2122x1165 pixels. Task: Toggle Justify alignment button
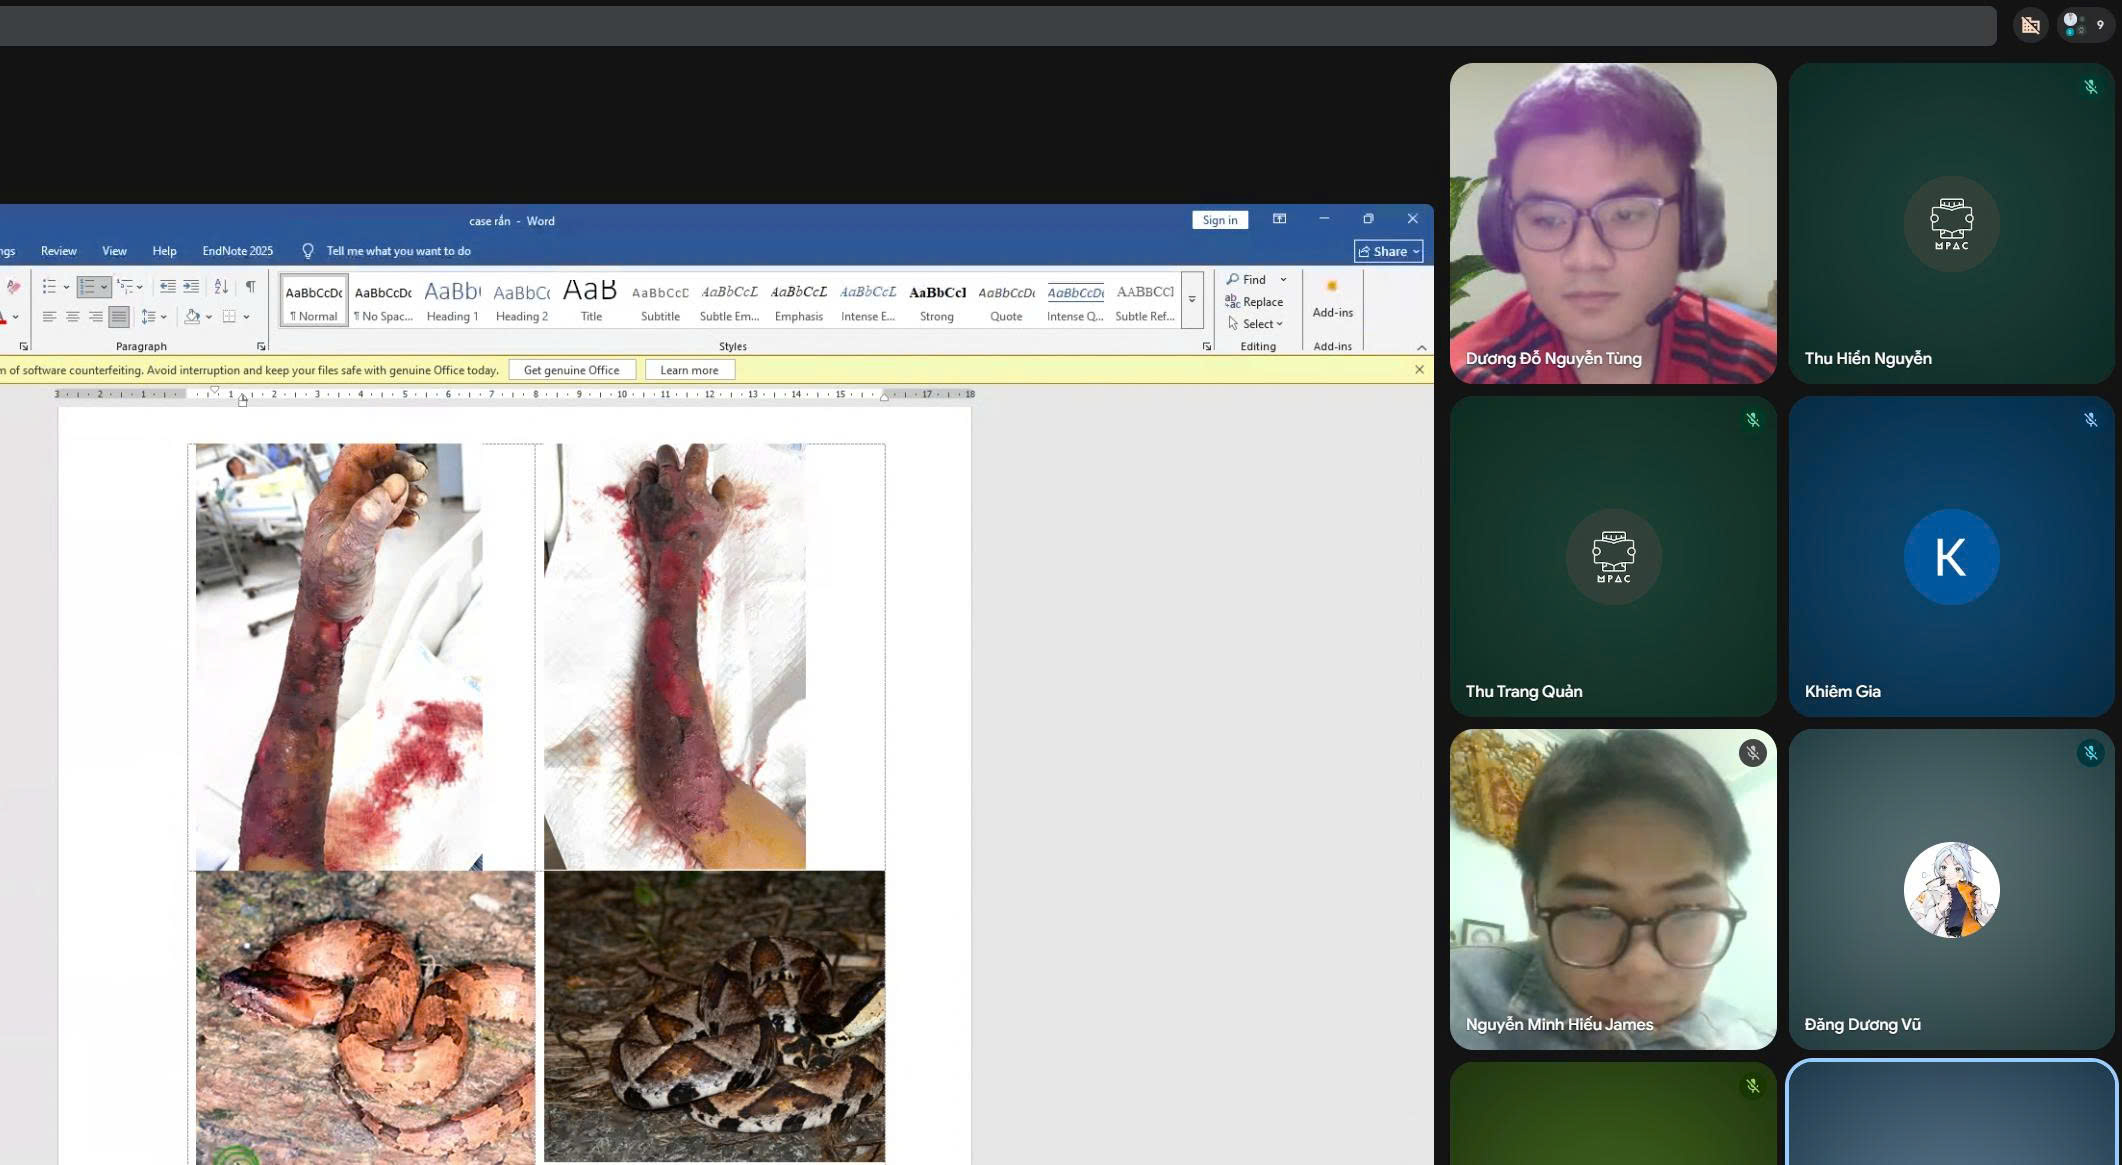119,317
